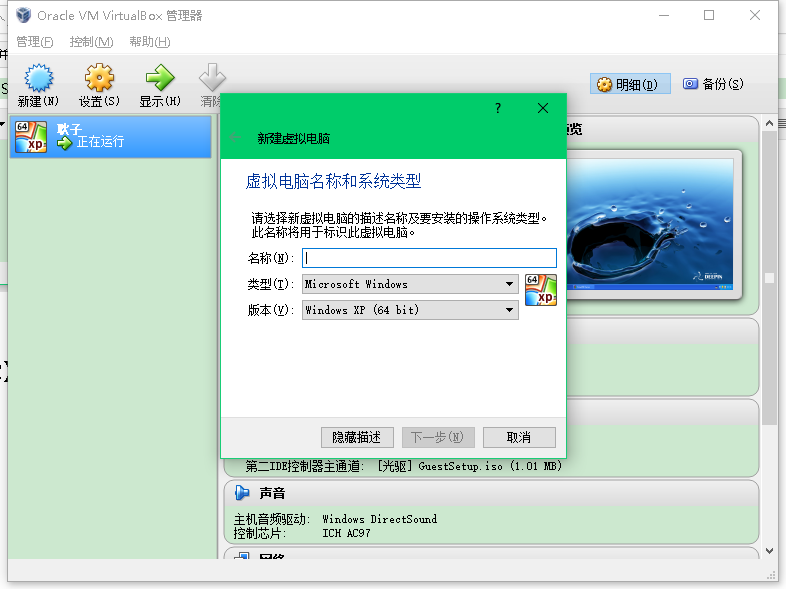
Task: Click the 隐藏描述 button
Action: [357, 437]
